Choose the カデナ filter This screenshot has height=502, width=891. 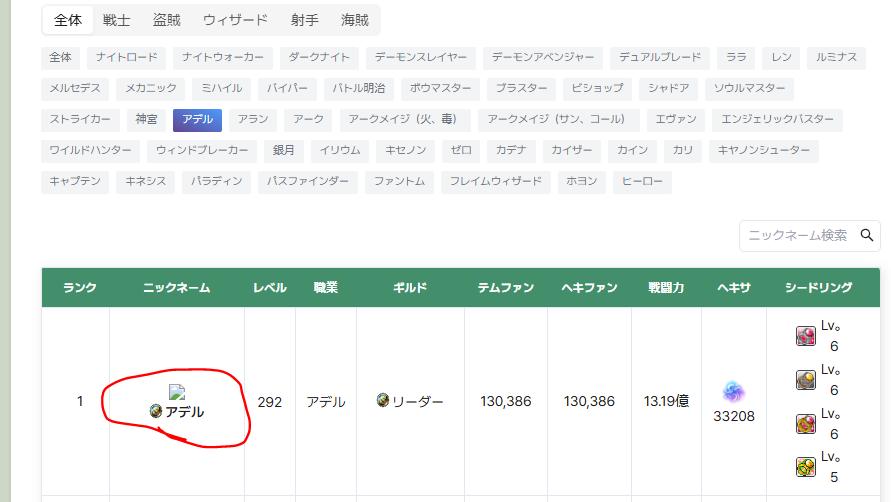pyautogui.click(x=511, y=151)
